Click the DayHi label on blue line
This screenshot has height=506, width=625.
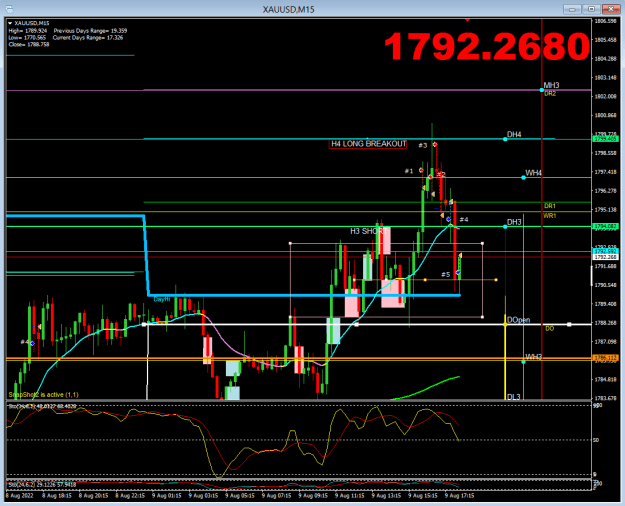pos(162,299)
